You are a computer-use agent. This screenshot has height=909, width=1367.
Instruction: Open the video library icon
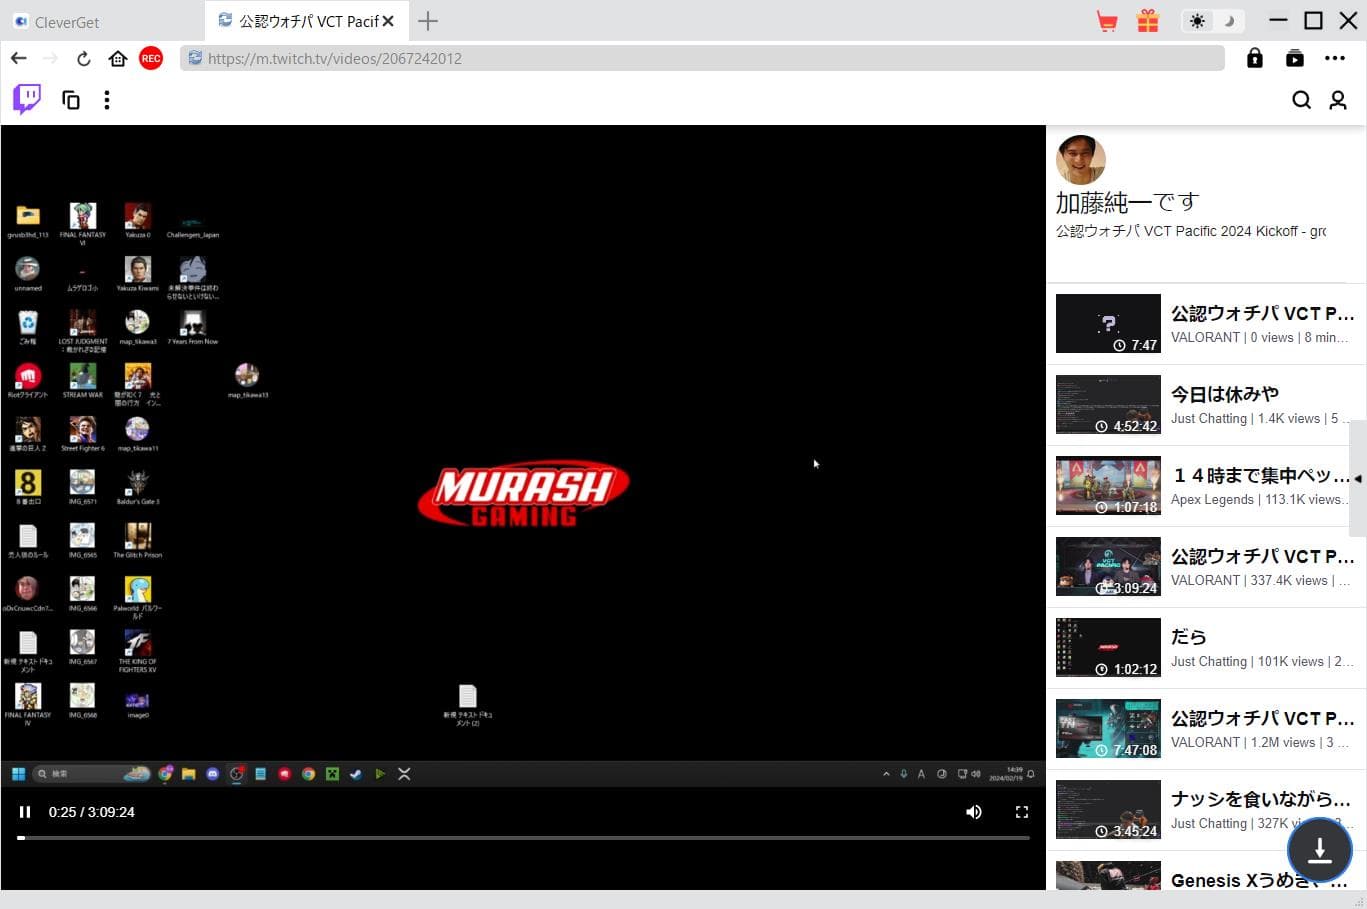(x=1295, y=59)
